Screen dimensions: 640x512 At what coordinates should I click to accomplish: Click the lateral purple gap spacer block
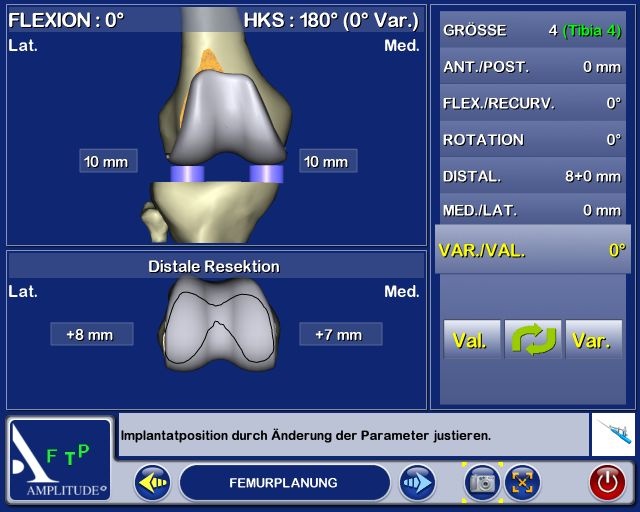coord(187,174)
